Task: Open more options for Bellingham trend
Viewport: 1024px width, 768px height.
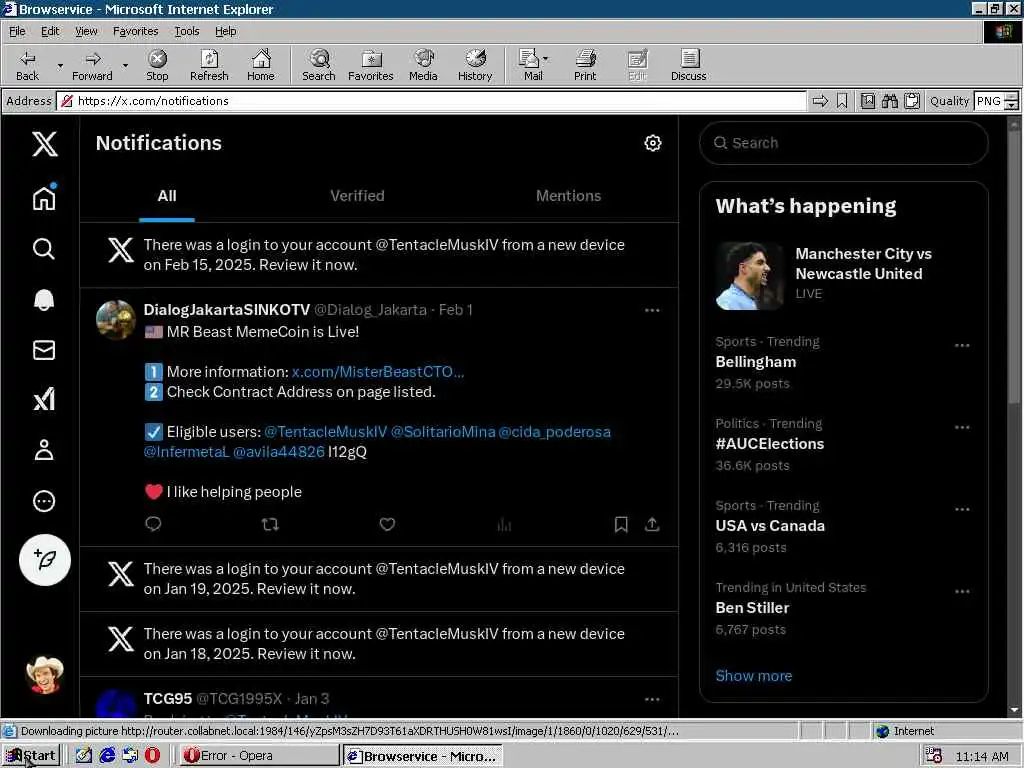Action: coord(961,345)
